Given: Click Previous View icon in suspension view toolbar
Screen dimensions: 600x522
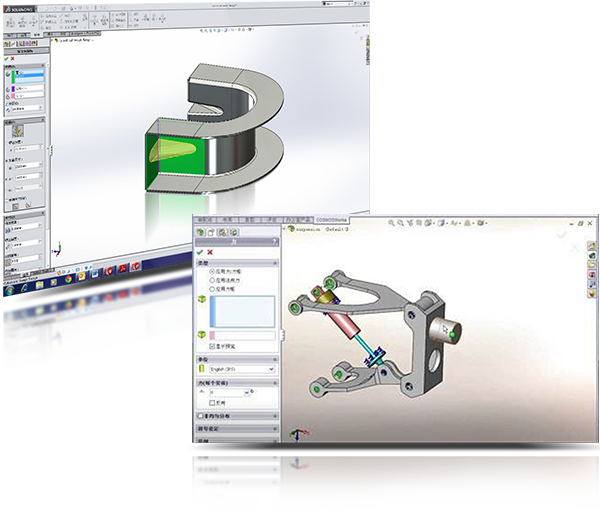Looking at the screenshot, I should tap(410, 223).
